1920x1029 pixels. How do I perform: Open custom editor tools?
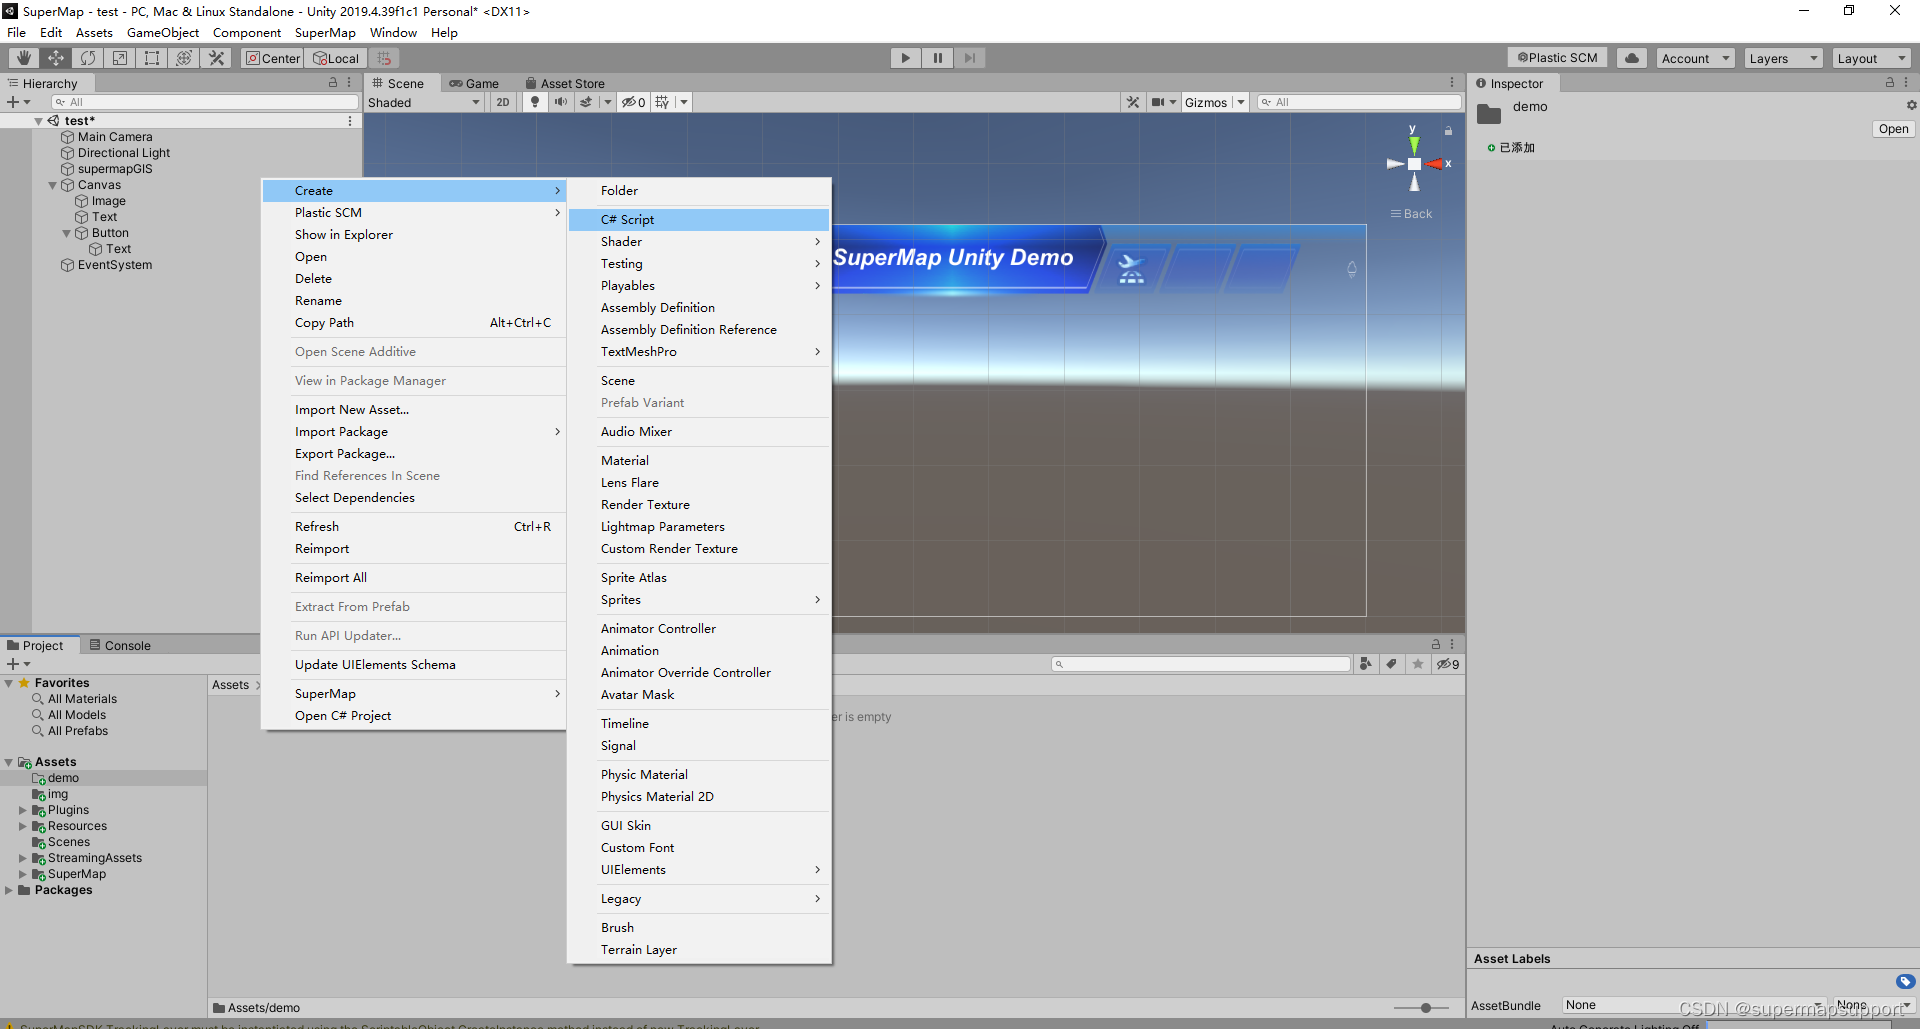click(216, 58)
